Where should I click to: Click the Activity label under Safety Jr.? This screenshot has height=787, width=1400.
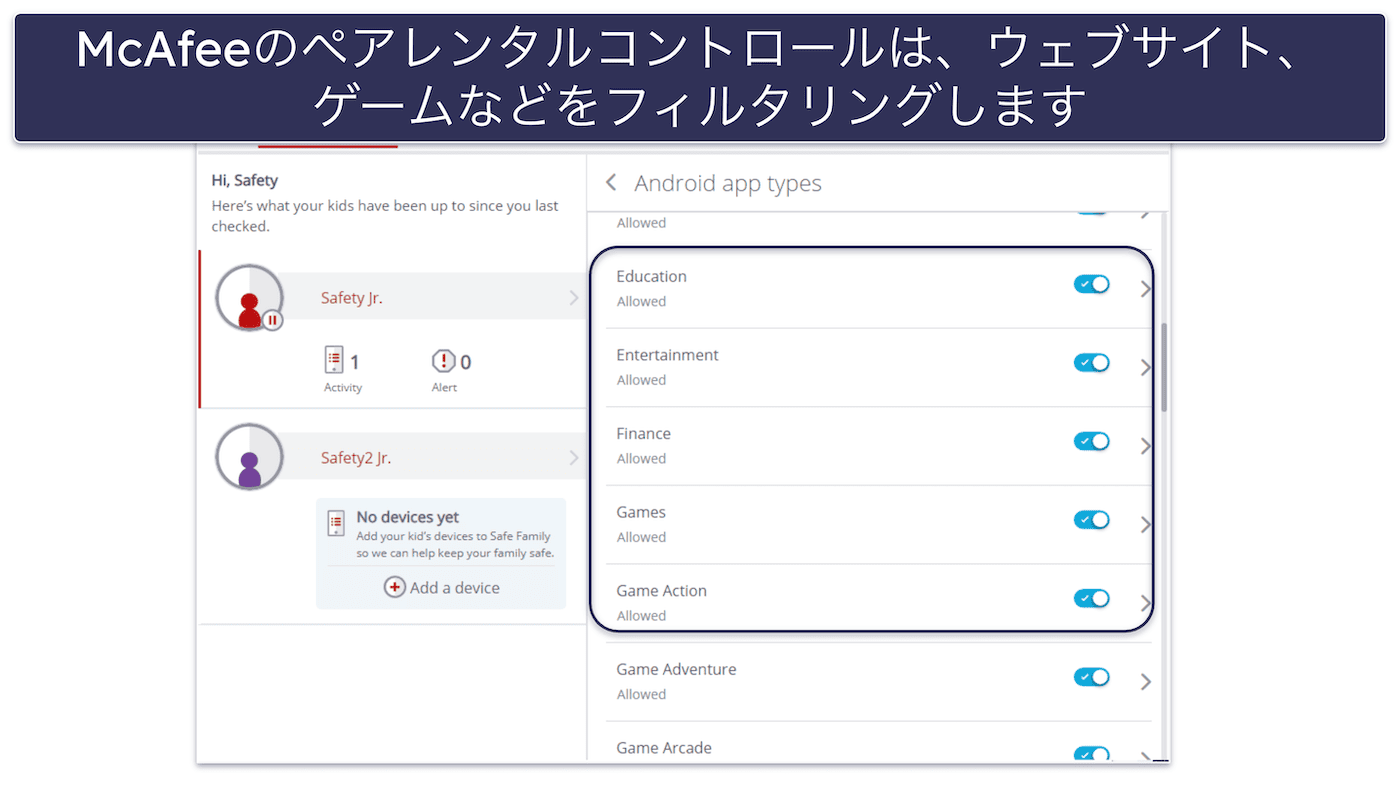(x=343, y=387)
